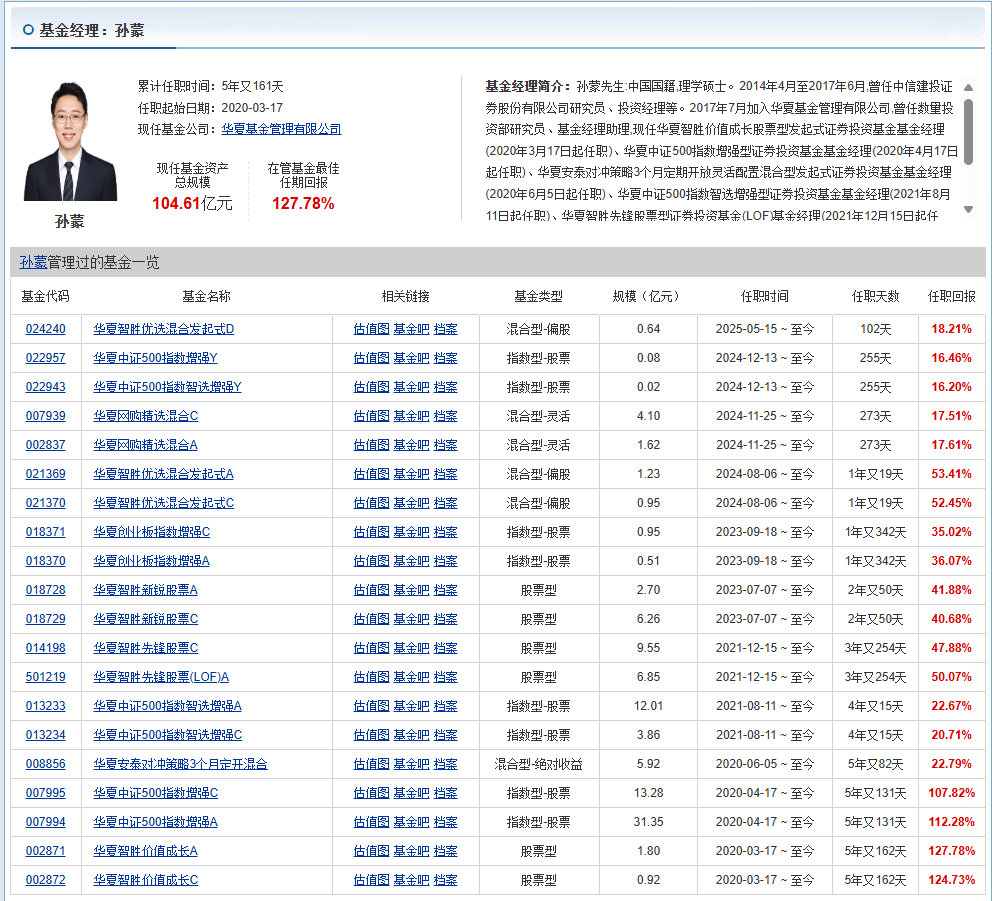Open 估值图 for fund 024240
The image size is (992, 901).
click(x=371, y=329)
